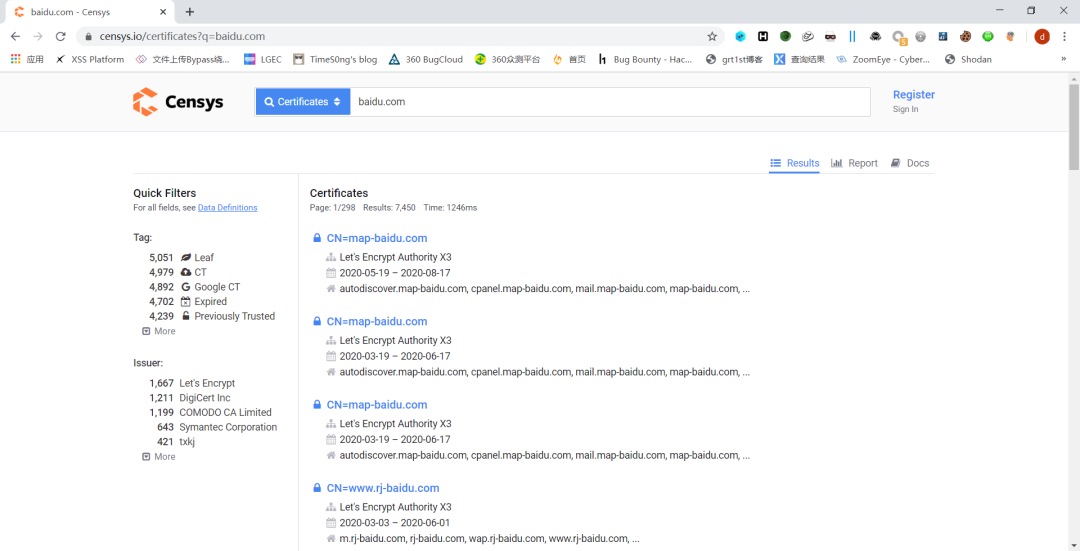Open the XSS Platform bookmark
1080x551 pixels.
pos(90,59)
